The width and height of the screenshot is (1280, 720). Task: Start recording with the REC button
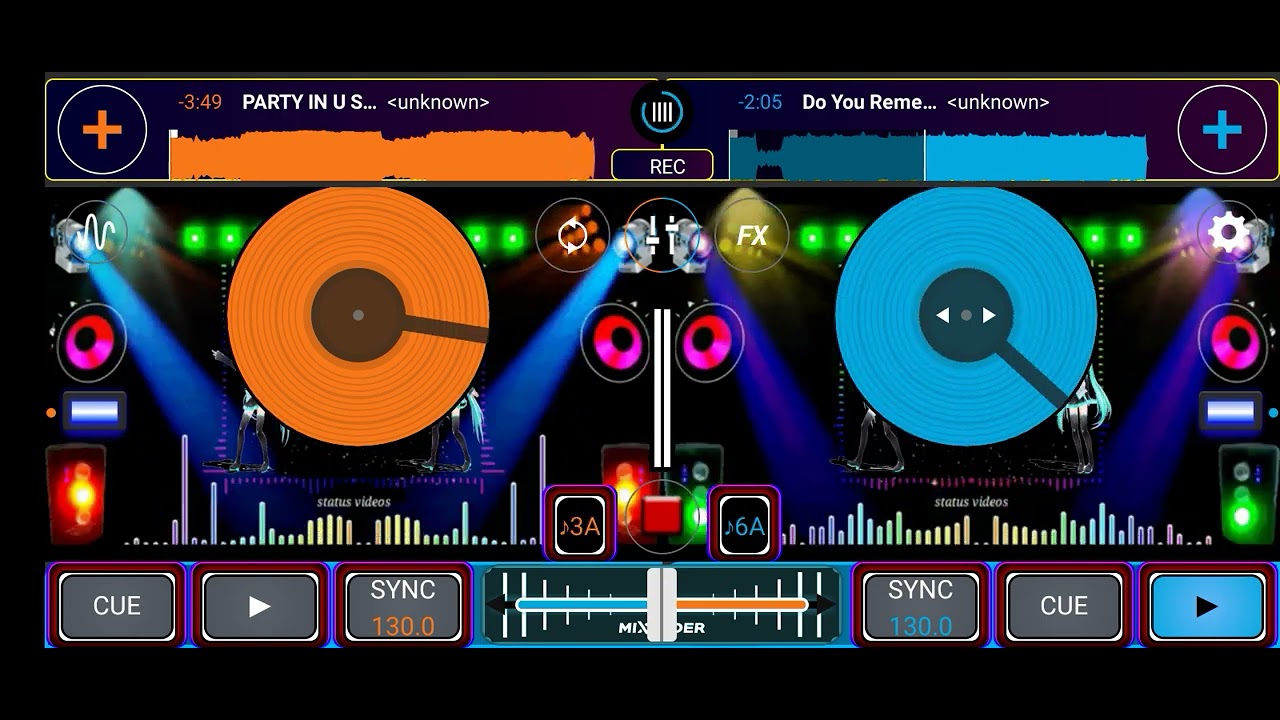coord(663,166)
